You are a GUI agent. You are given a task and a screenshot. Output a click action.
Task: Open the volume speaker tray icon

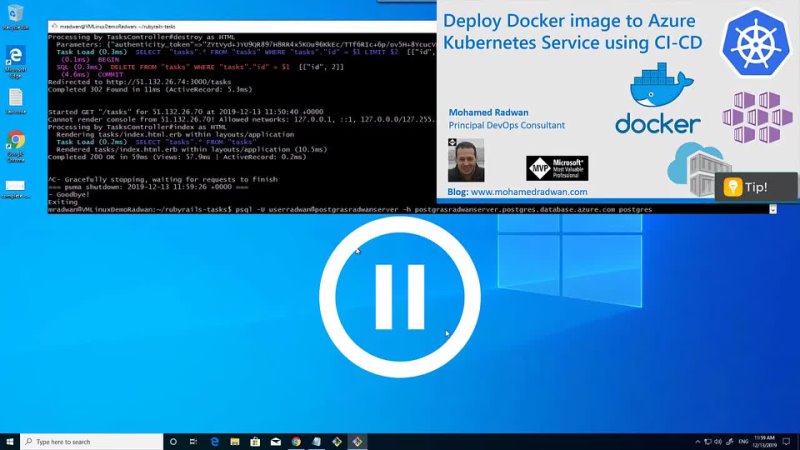pyautogui.click(x=718, y=442)
